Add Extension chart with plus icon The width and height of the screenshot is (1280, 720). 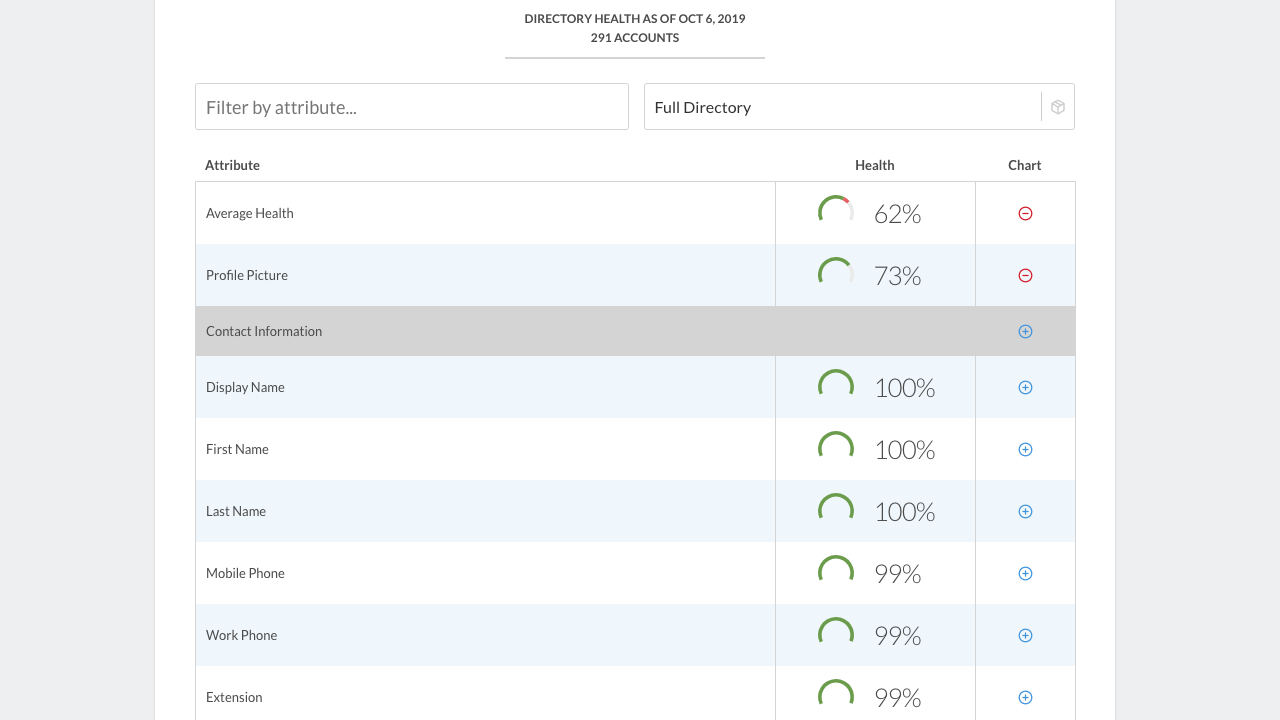(x=1025, y=697)
